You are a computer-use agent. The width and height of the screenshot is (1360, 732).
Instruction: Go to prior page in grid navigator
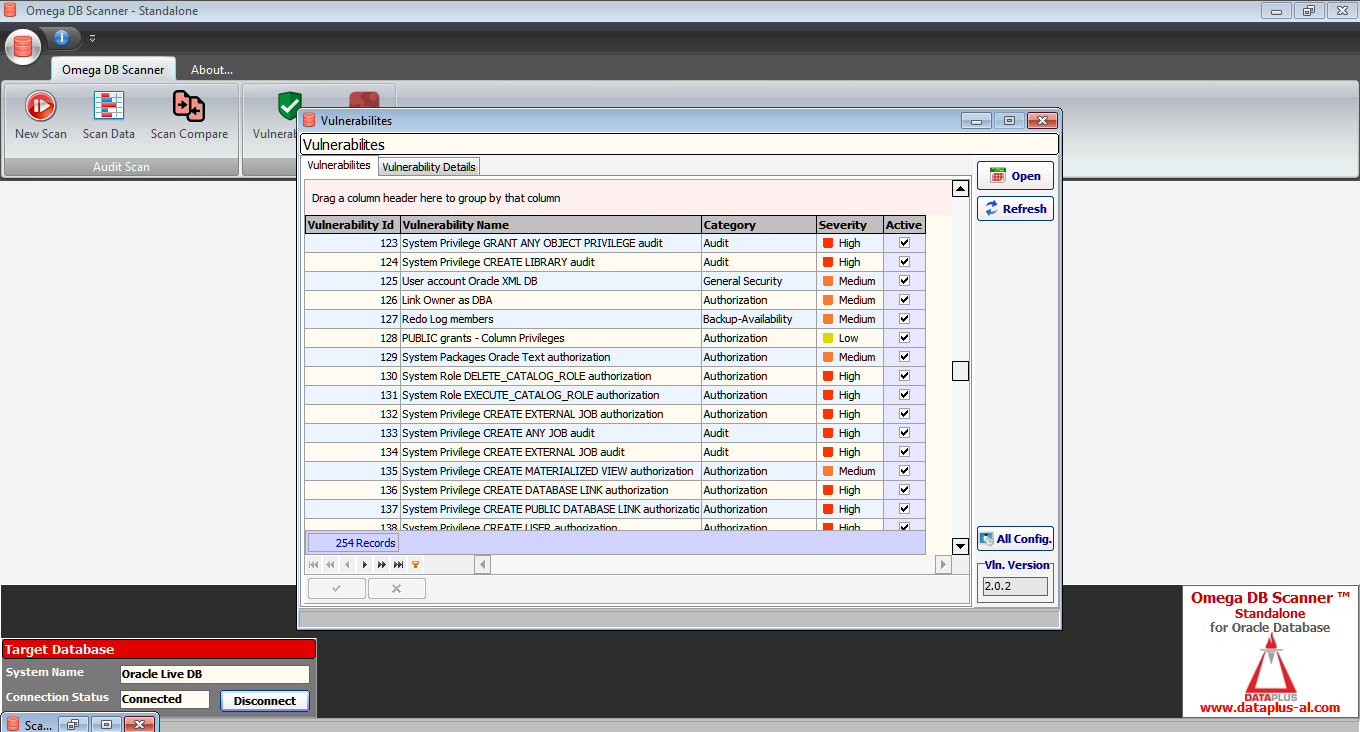(x=331, y=565)
